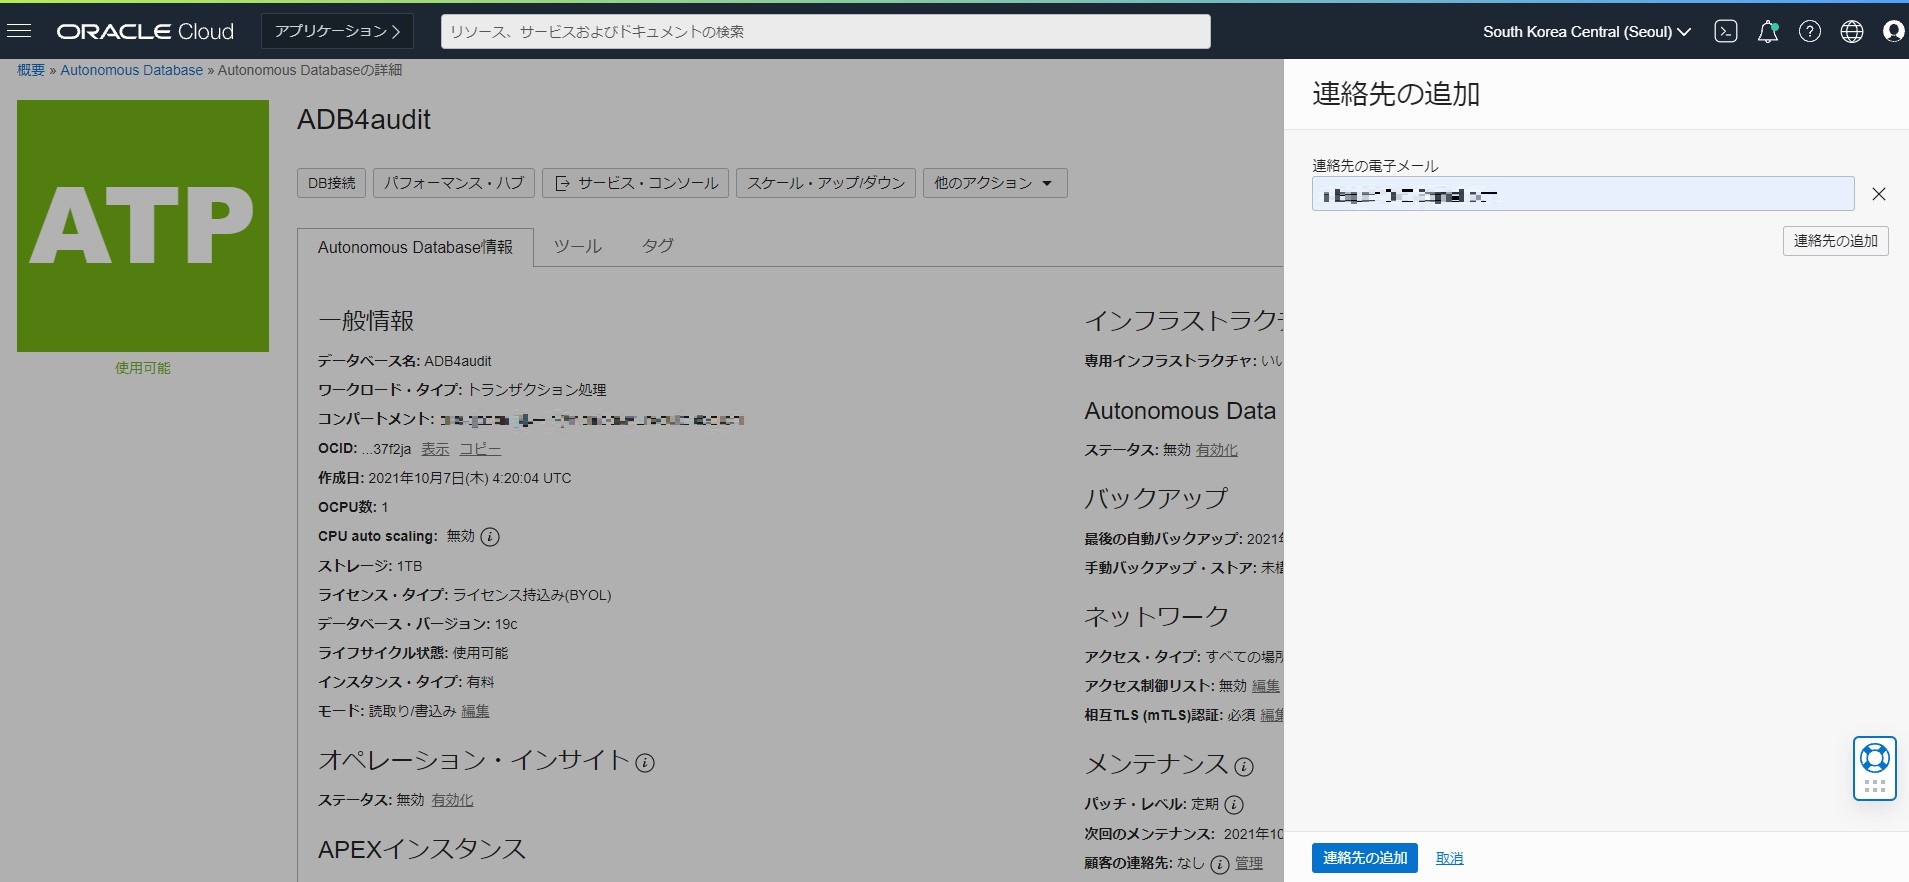Open the サービス・コンソール button

(x=636, y=183)
